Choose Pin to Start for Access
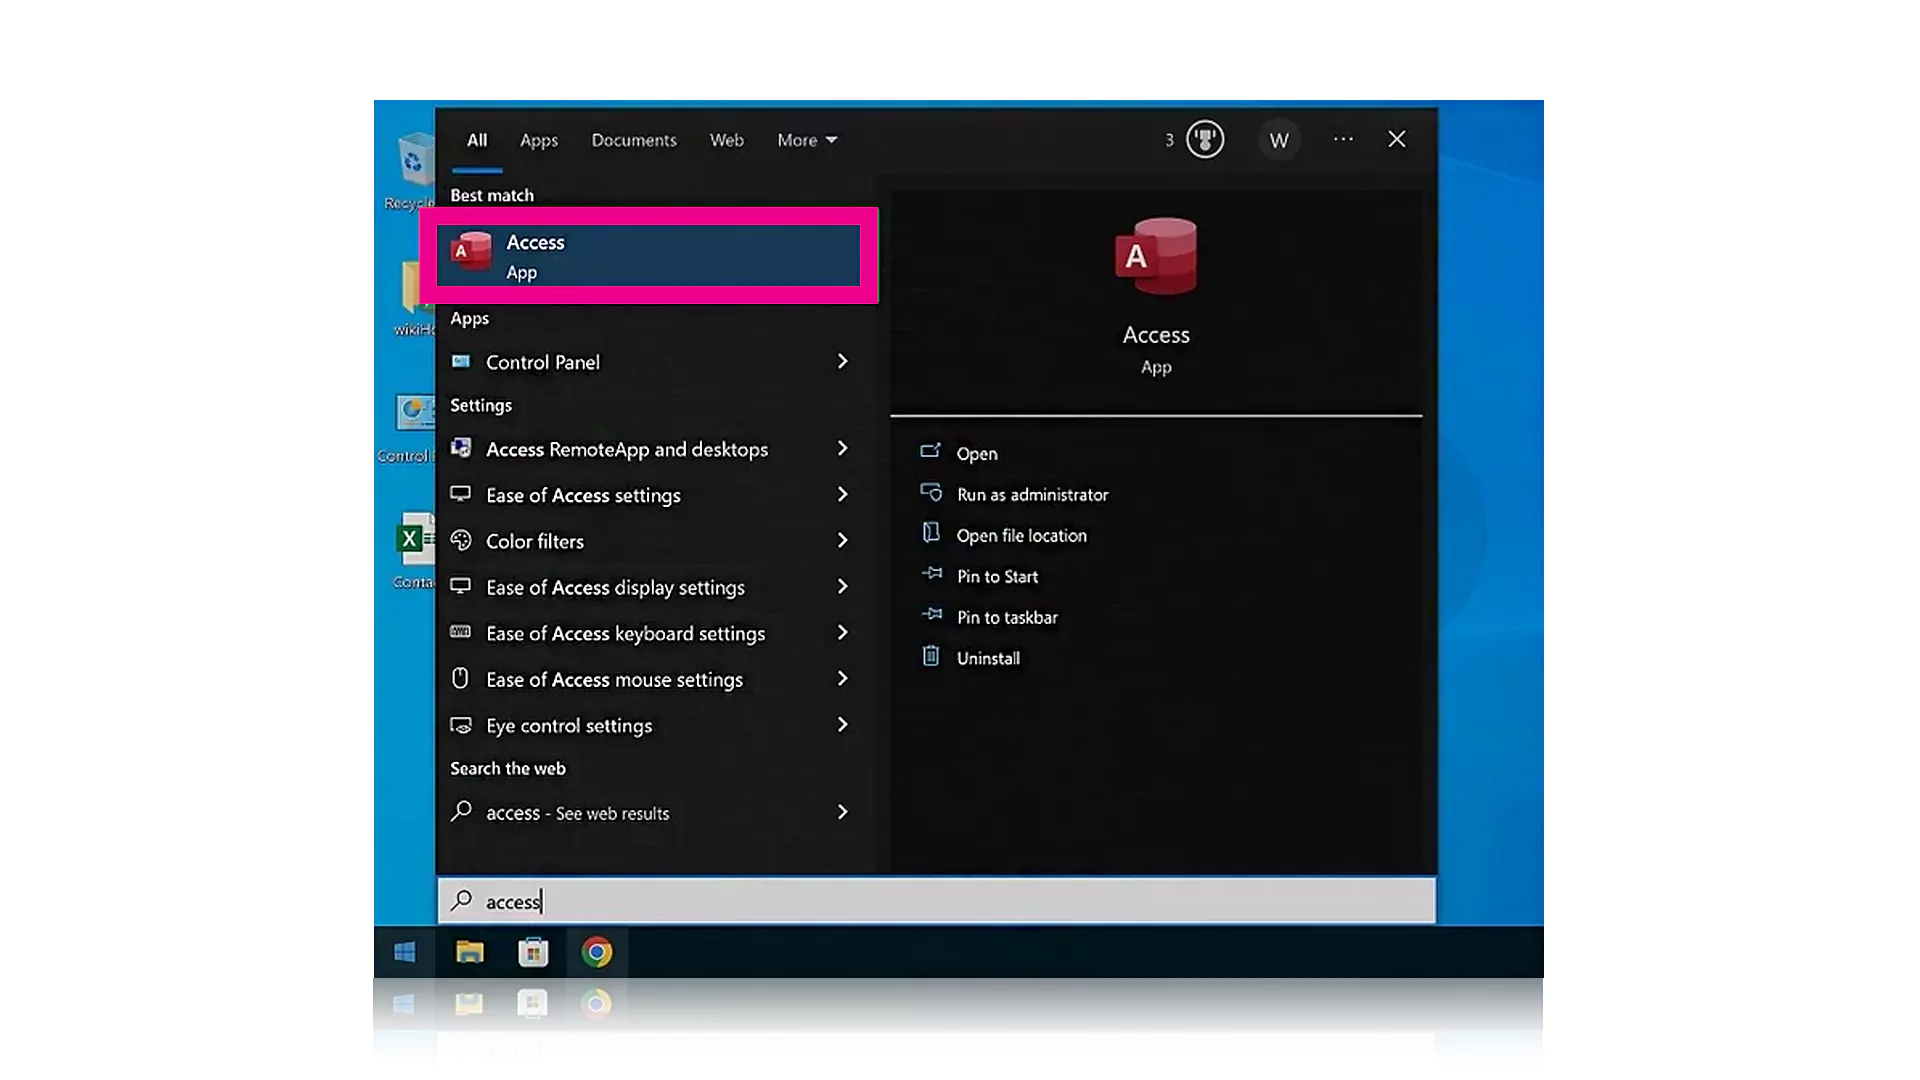The image size is (1920, 1080). 998,576
